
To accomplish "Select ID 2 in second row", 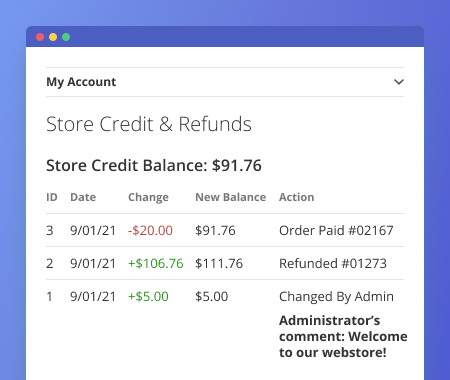I will (50, 263).
